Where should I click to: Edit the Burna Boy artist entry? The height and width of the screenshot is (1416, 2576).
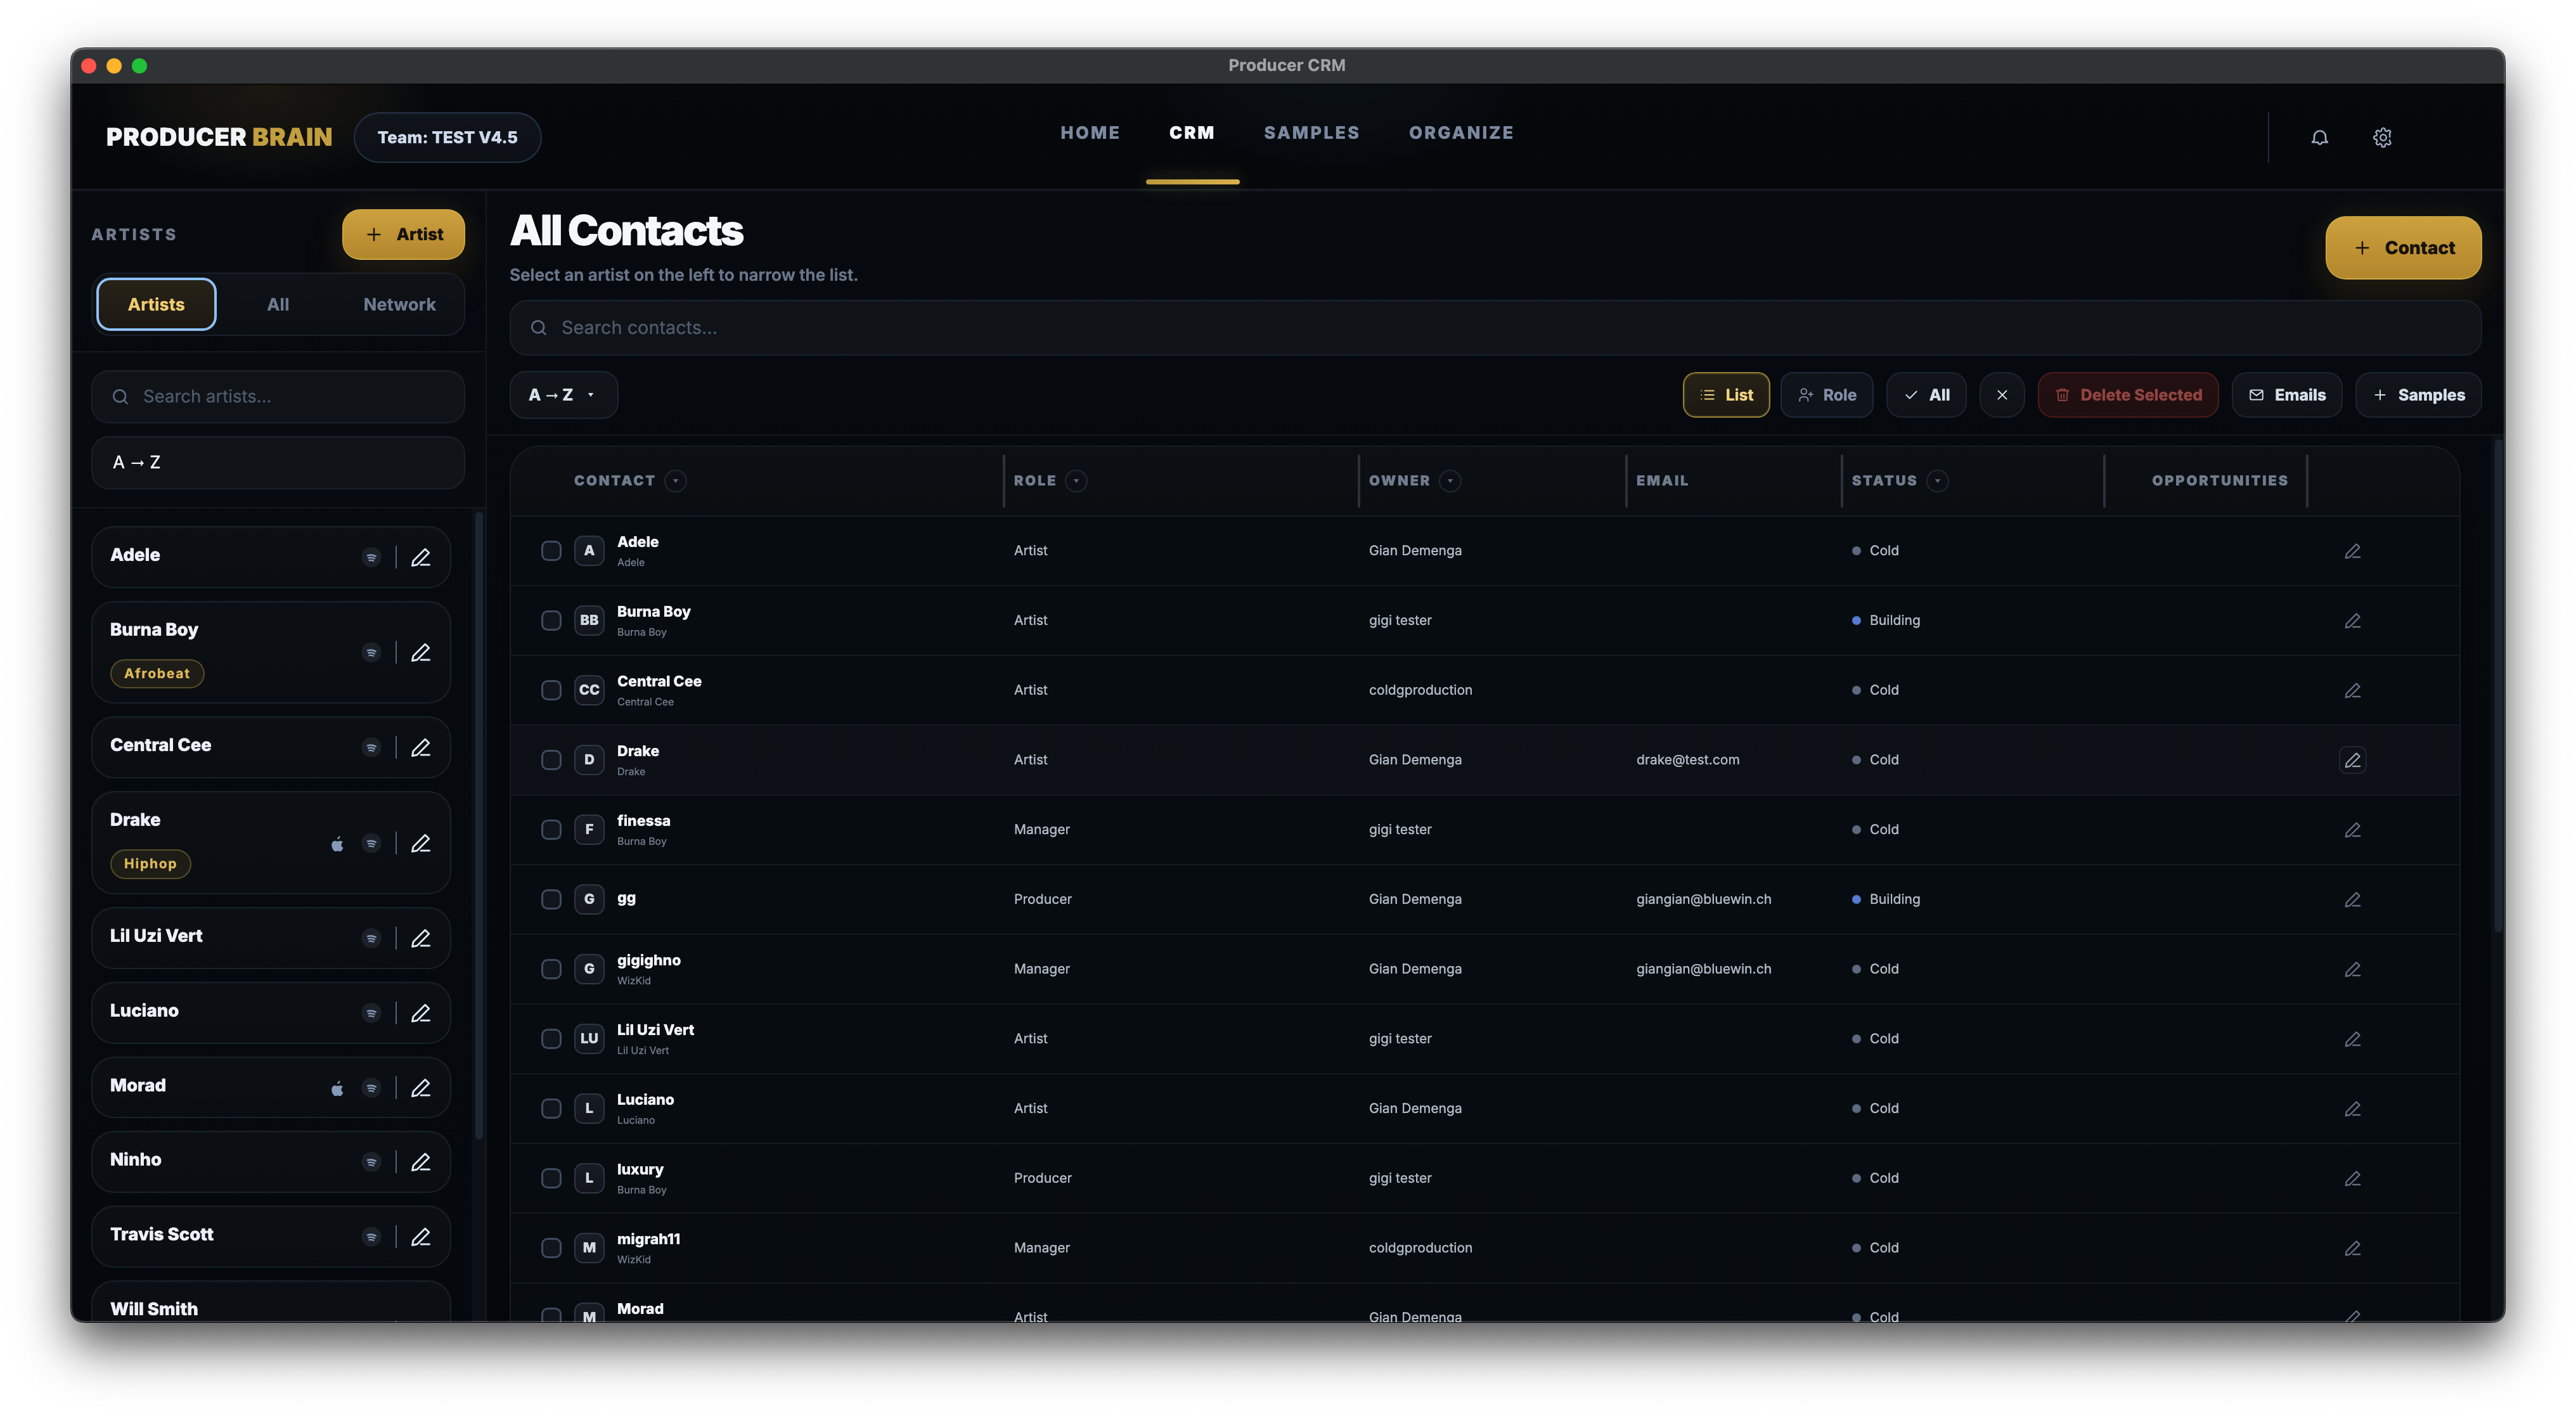tap(421, 652)
